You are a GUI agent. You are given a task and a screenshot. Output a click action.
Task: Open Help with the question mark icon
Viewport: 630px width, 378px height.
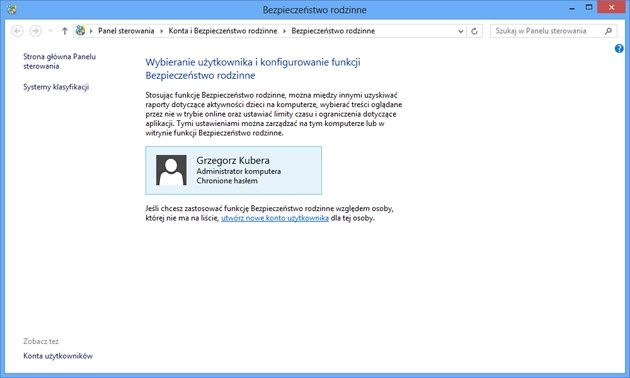[619, 49]
